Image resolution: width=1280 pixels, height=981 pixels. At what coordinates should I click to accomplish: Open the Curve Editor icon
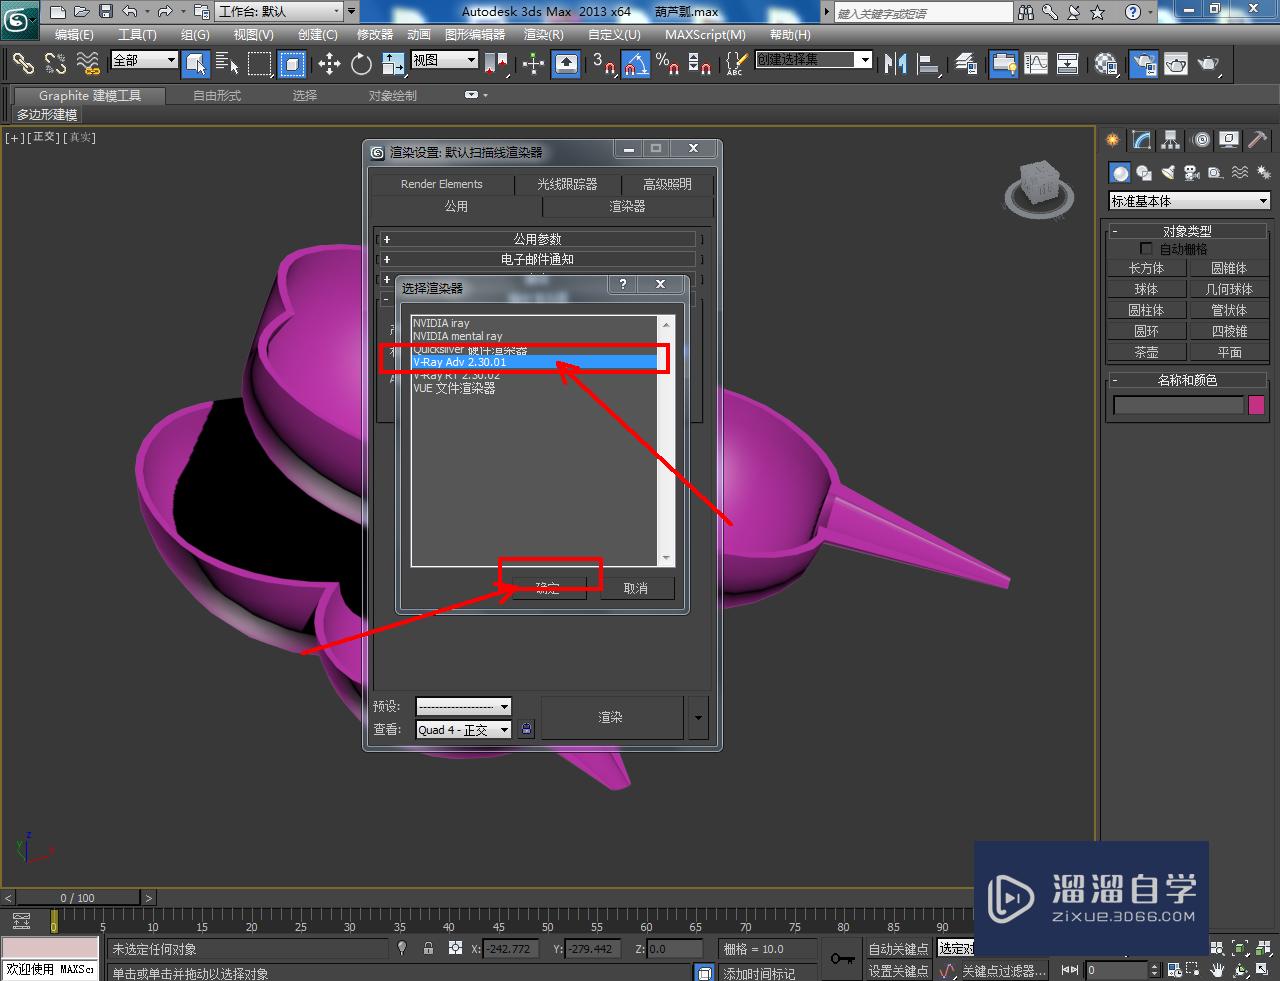1036,64
